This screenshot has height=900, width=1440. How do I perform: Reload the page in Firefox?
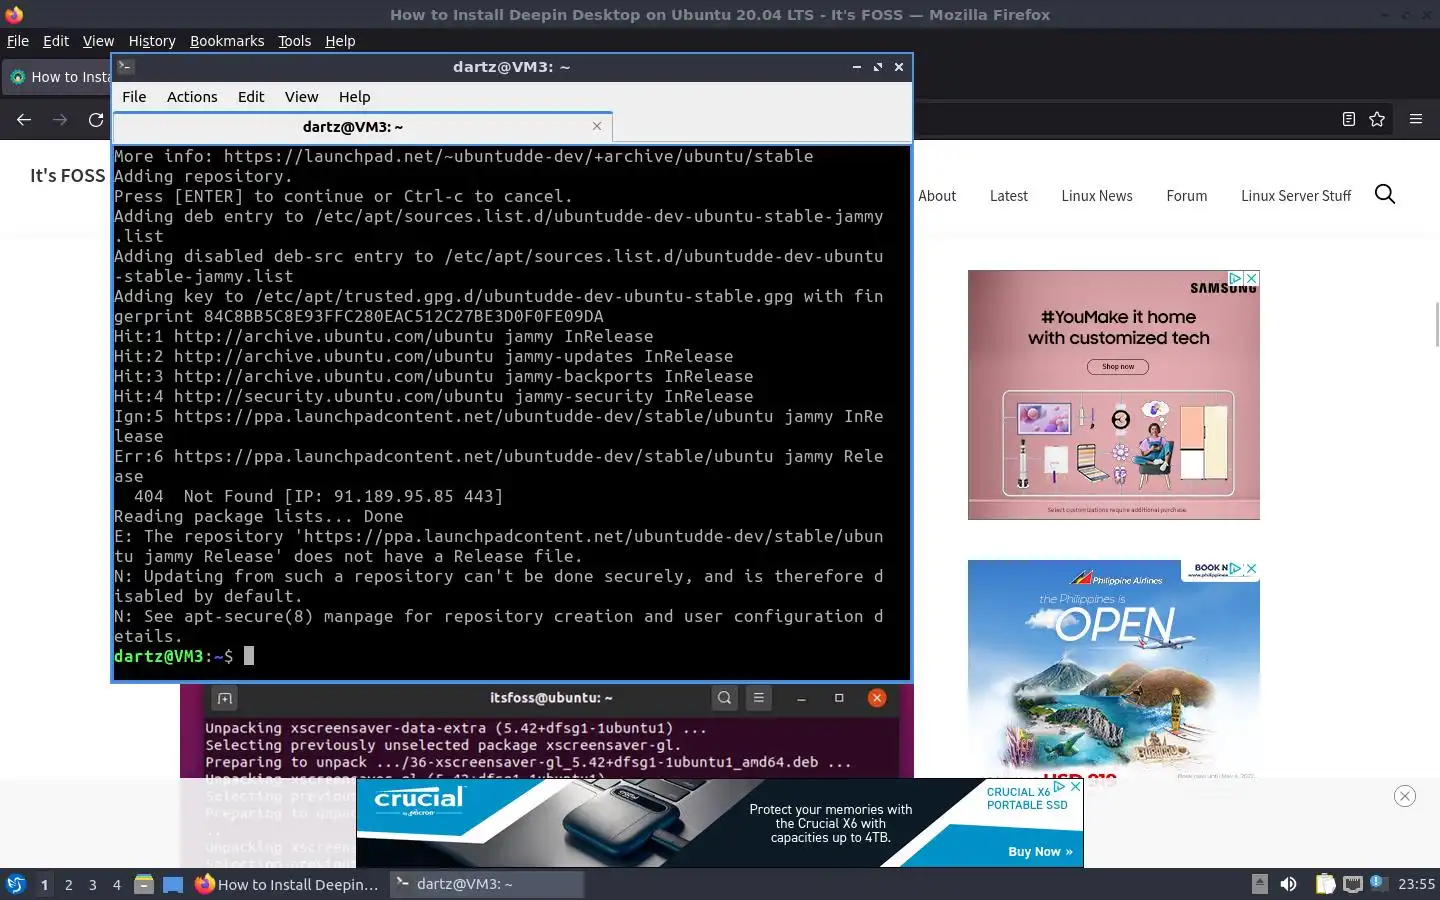[96, 119]
